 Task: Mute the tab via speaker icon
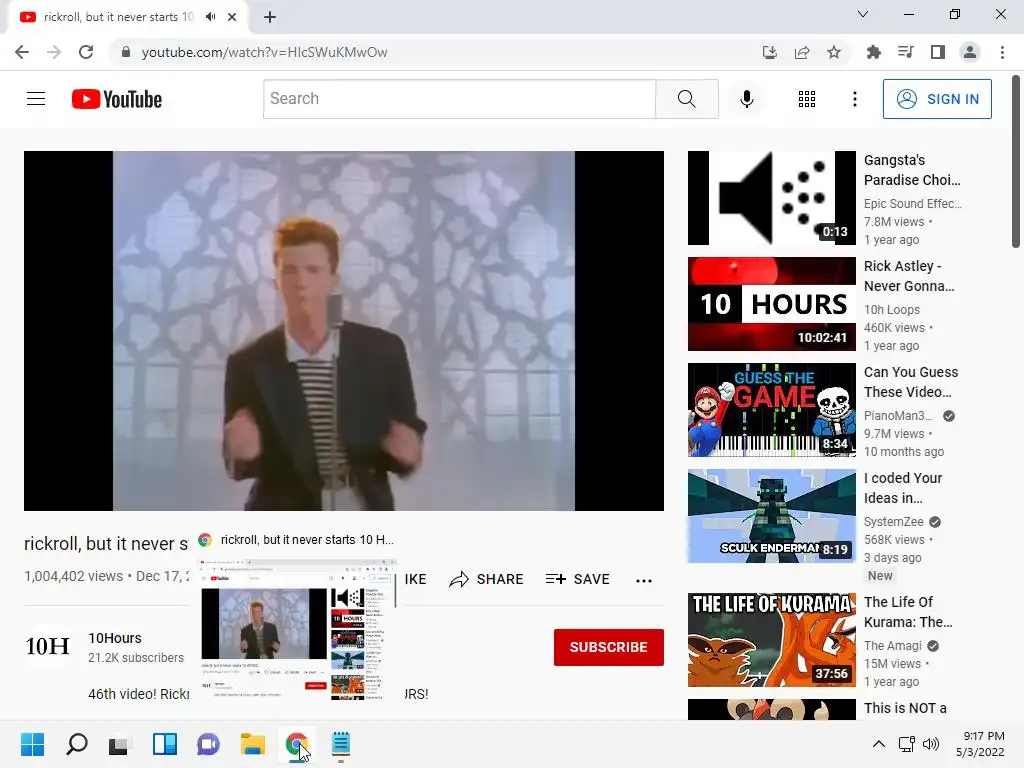pyautogui.click(x=210, y=17)
